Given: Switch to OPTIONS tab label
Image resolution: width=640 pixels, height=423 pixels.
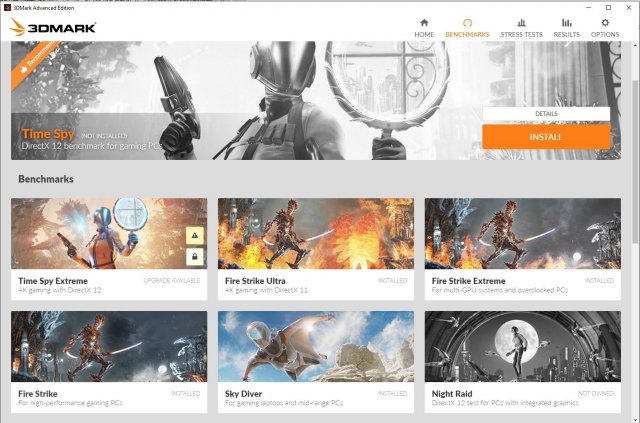Looking at the screenshot, I should (x=605, y=34).
